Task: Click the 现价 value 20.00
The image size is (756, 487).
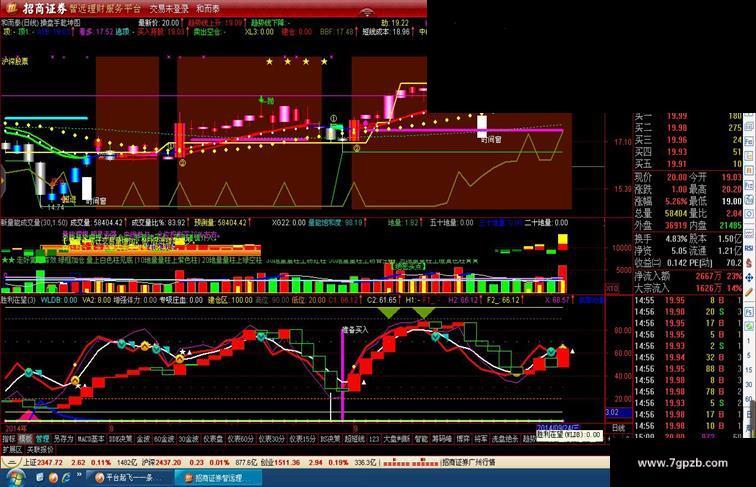Action: click(x=677, y=177)
